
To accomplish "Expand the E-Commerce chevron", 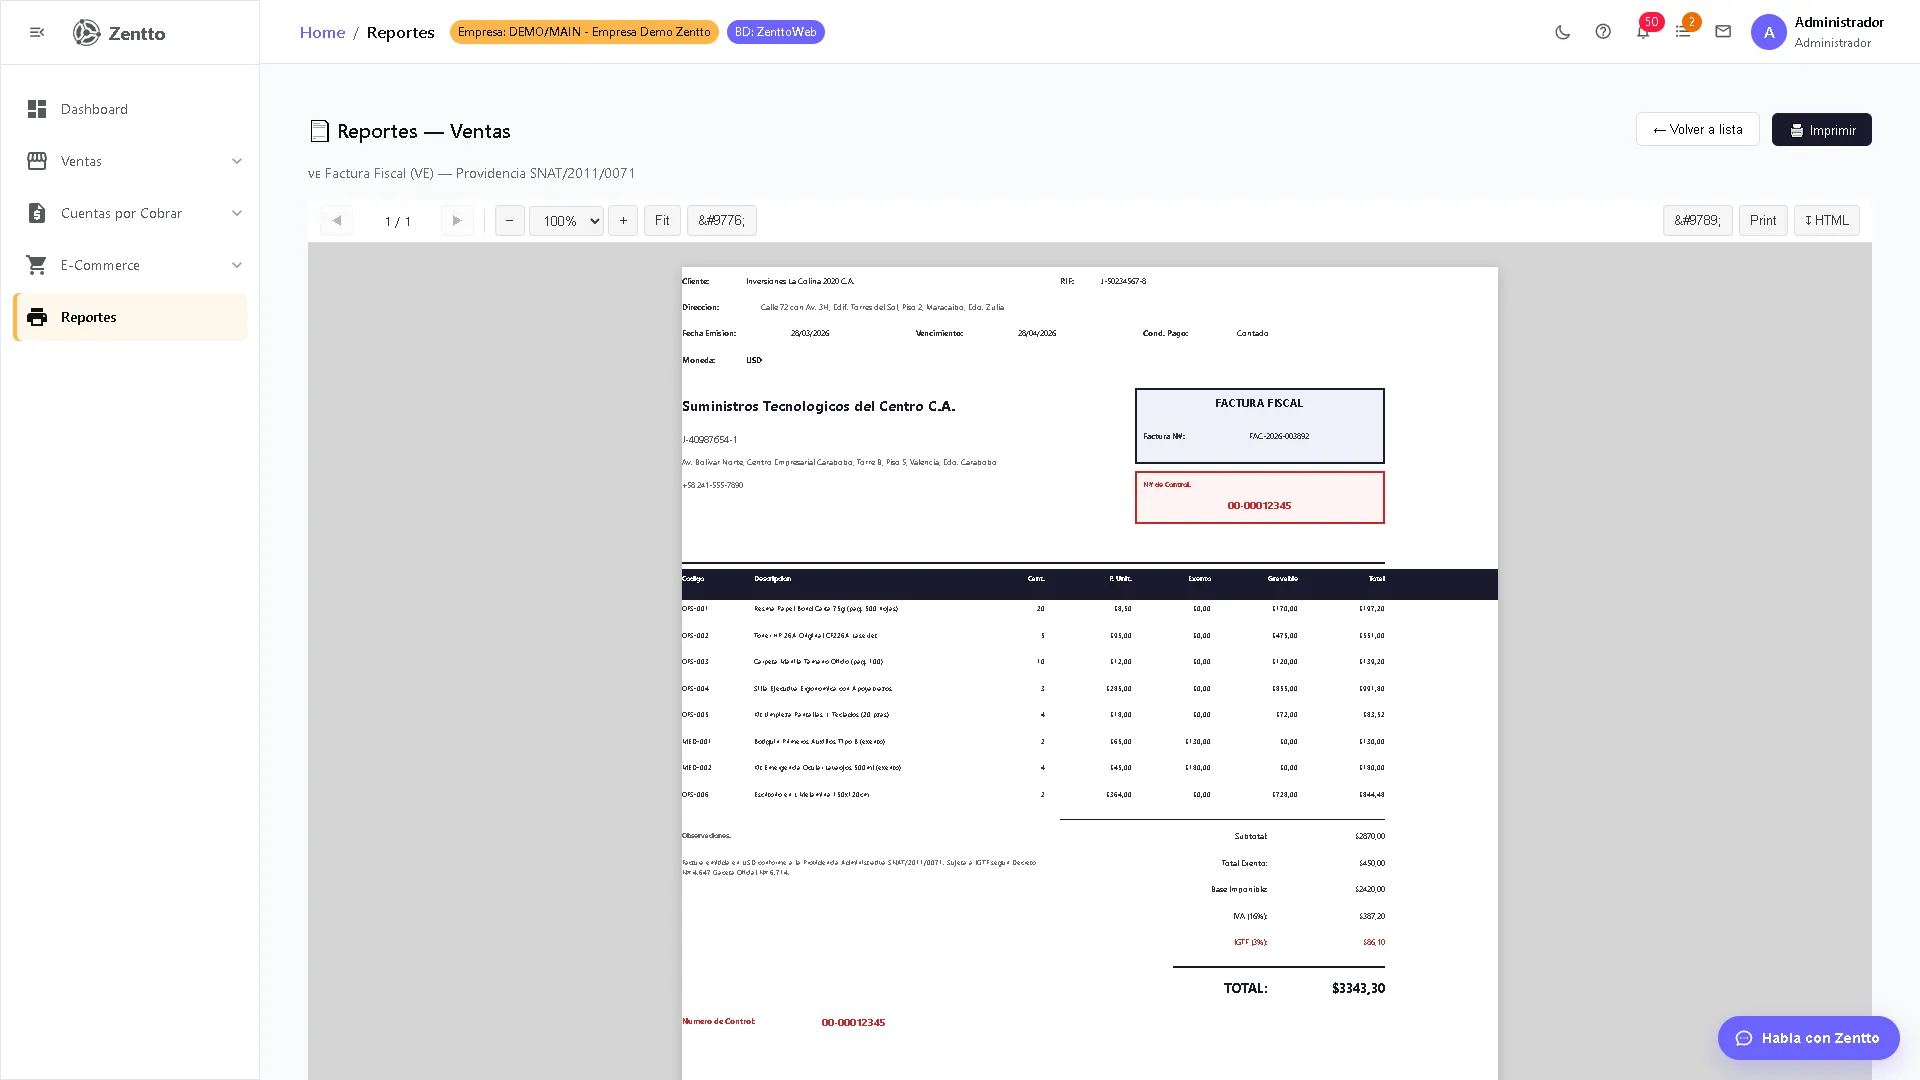I will pos(237,265).
